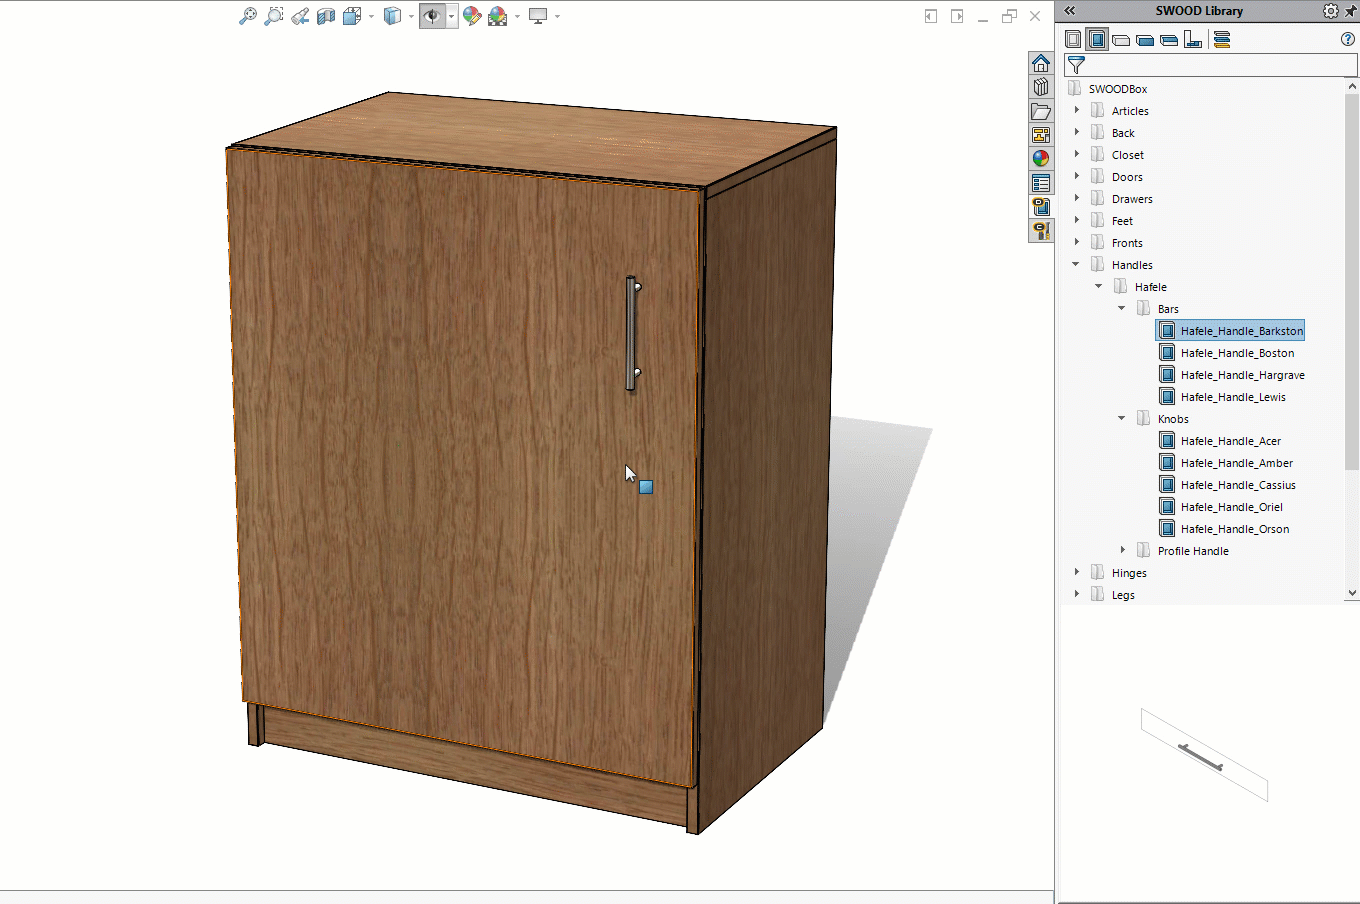Select the Zoom to Fit tool
This screenshot has height=904, width=1360.
click(x=248, y=16)
